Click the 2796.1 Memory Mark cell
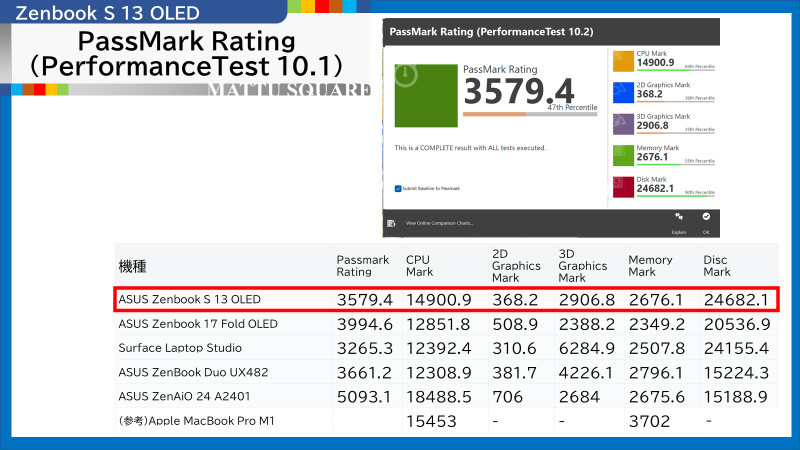This screenshot has width=800, height=450. [x=656, y=373]
